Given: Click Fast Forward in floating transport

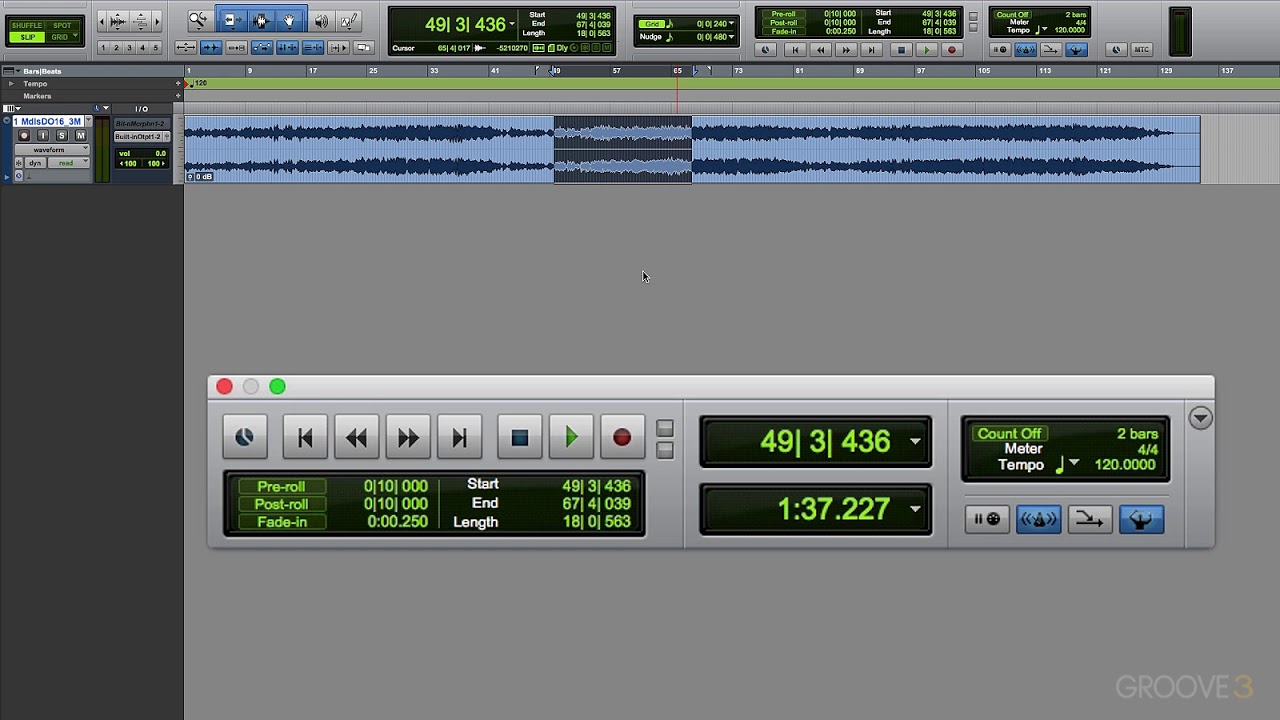Looking at the screenshot, I should pos(408,438).
